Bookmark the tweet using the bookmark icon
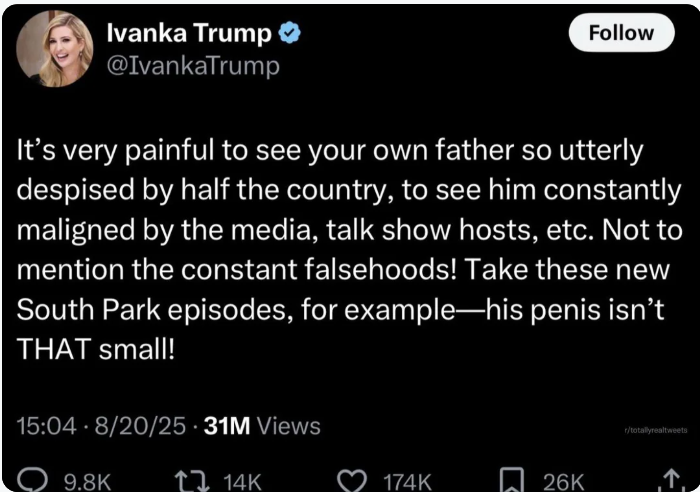Viewport: 700px width, 492px height. (x=511, y=480)
